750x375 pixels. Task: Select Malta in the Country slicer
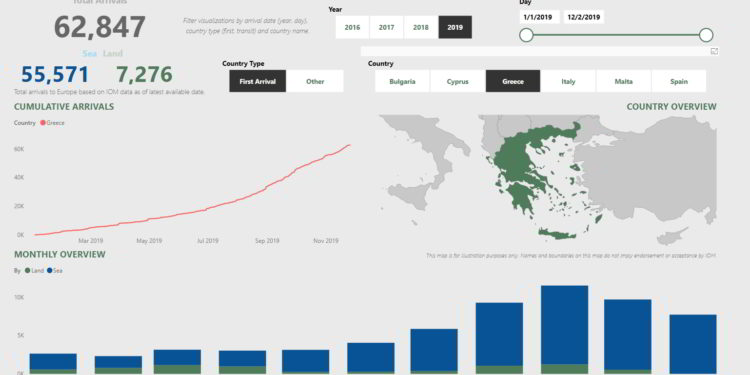click(x=624, y=81)
